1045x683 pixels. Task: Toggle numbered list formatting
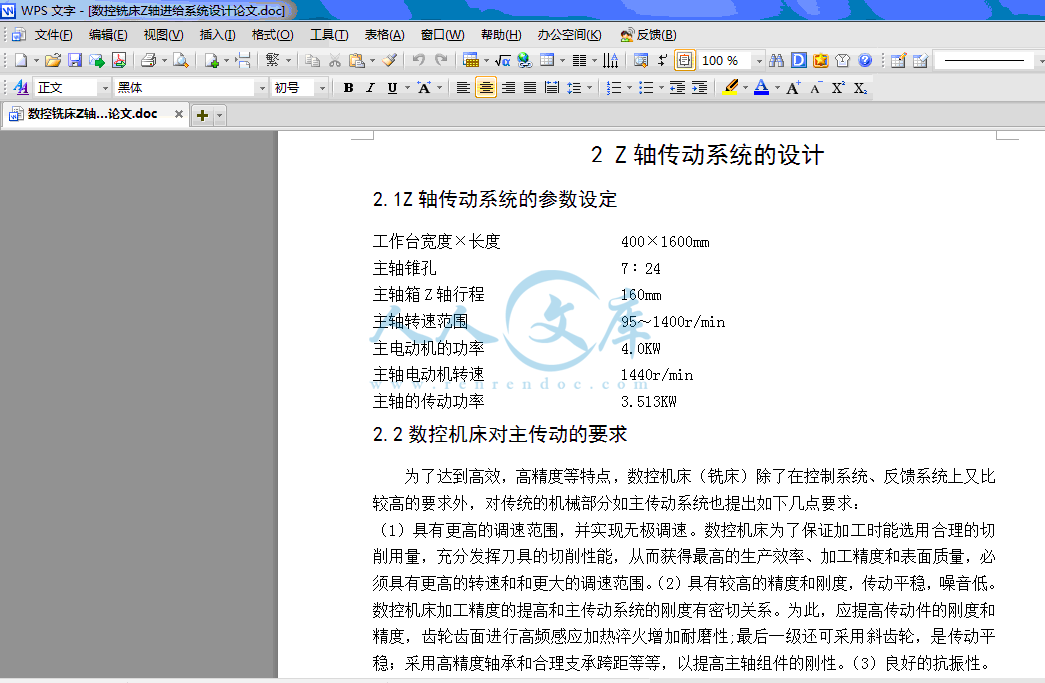614,87
